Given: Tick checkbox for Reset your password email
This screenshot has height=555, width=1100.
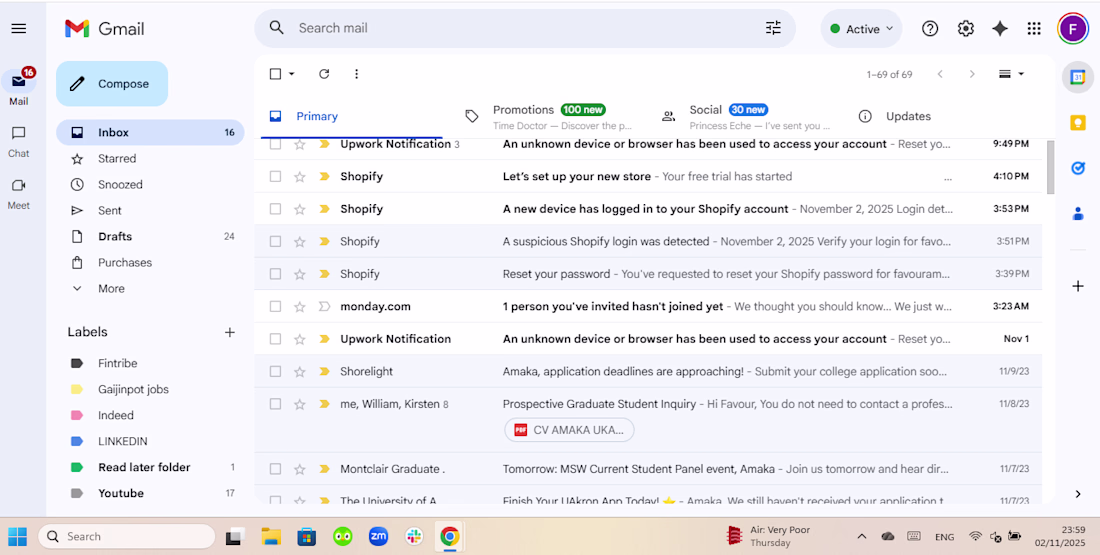Looking at the screenshot, I should pos(275,274).
